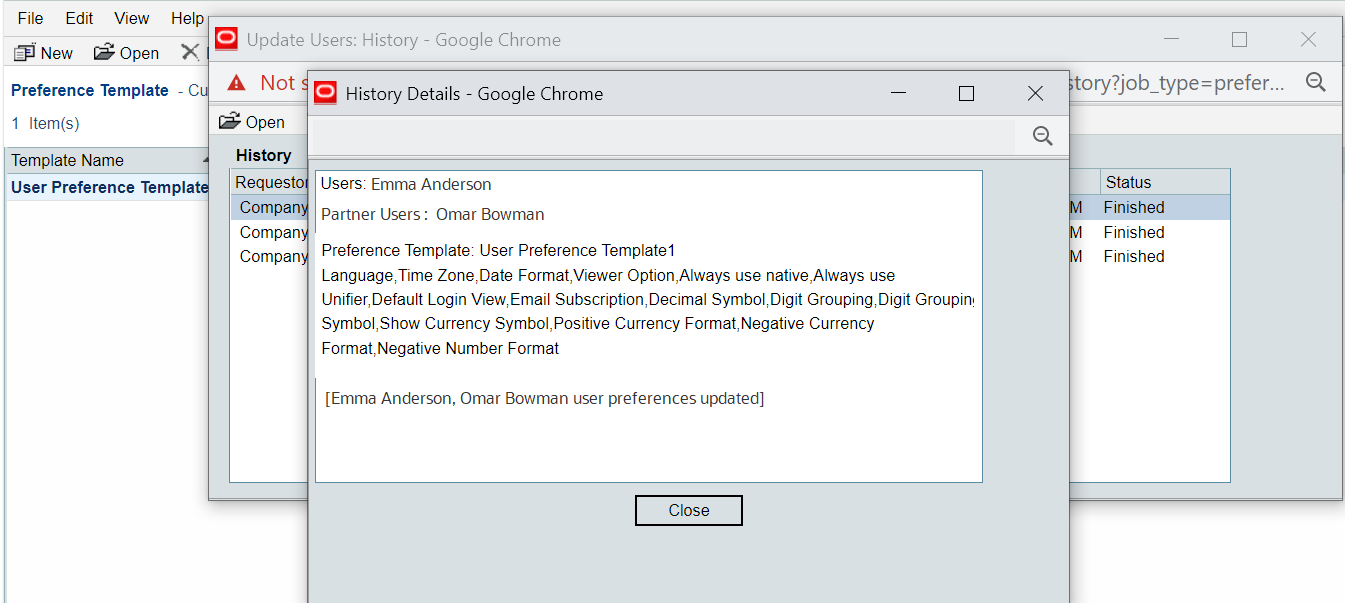The width and height of the screenshot is (1345, 603).
Task: Click the Preference Template heading
Action: 90,90
